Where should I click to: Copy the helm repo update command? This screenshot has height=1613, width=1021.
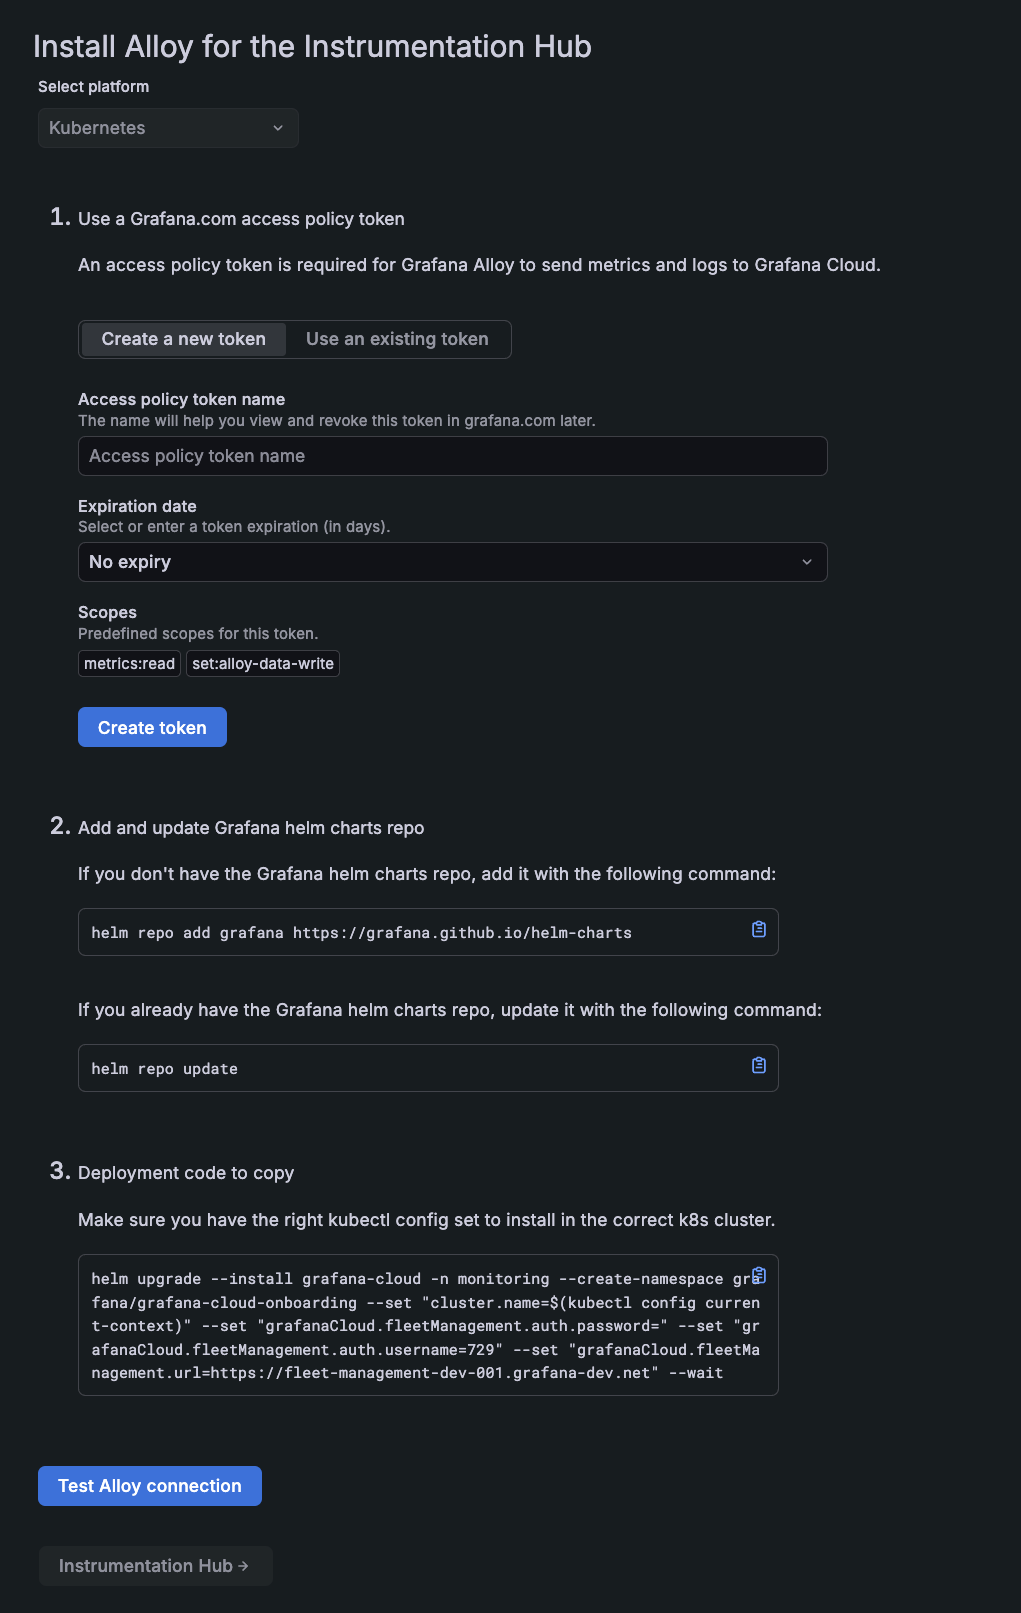pos(759,1065)
